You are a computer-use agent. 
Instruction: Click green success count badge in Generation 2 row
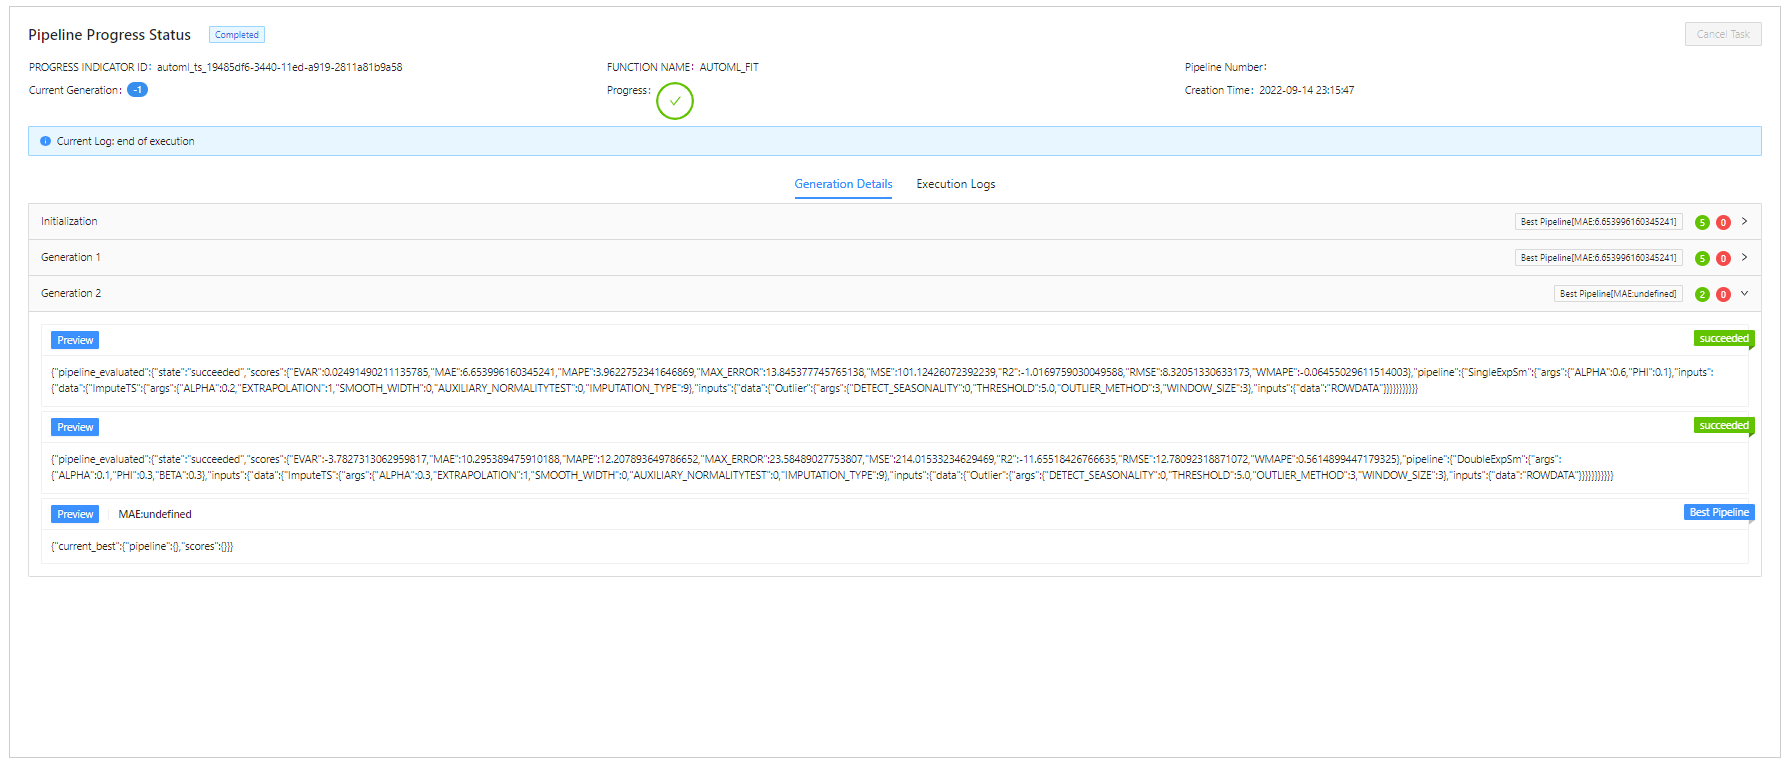click(x=1702, y=295)
